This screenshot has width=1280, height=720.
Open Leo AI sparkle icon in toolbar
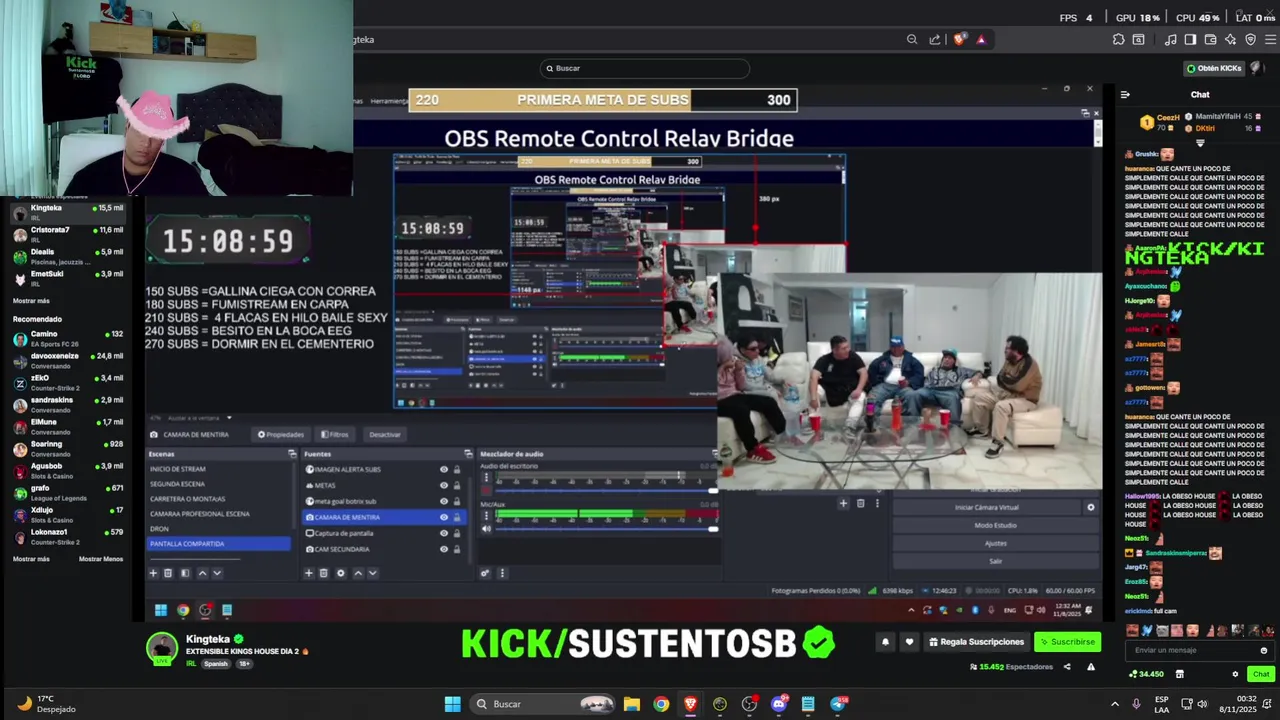tap(1230, 40)
